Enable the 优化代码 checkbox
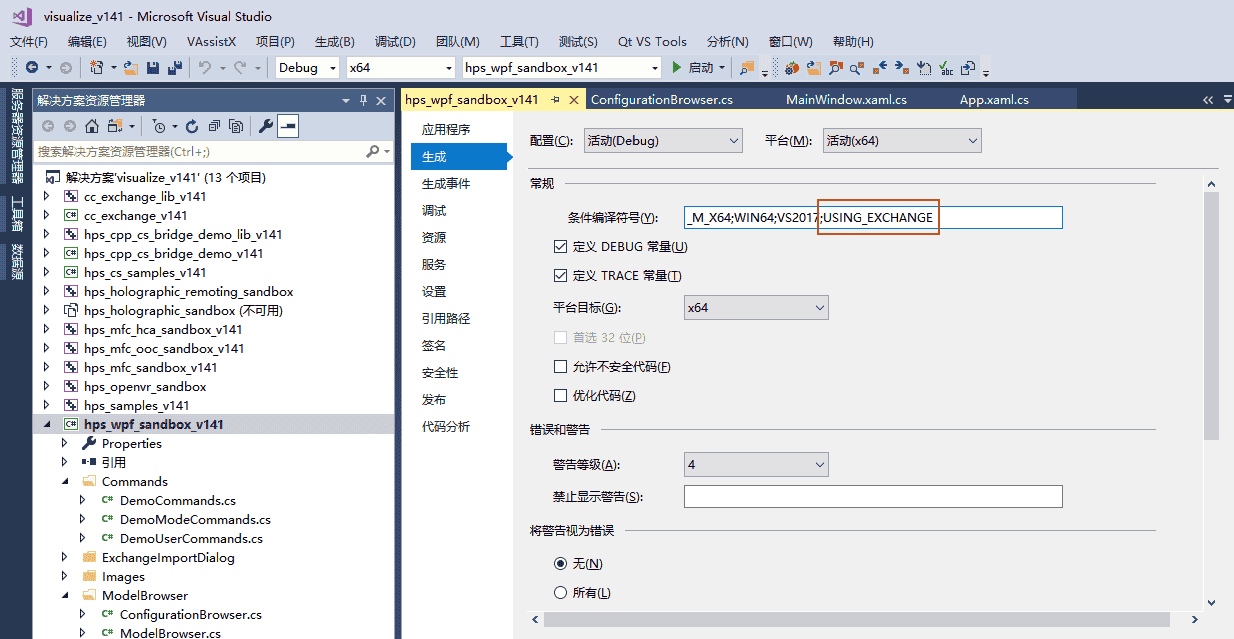Screen dimensions: 1234x639 coord(560,396)
